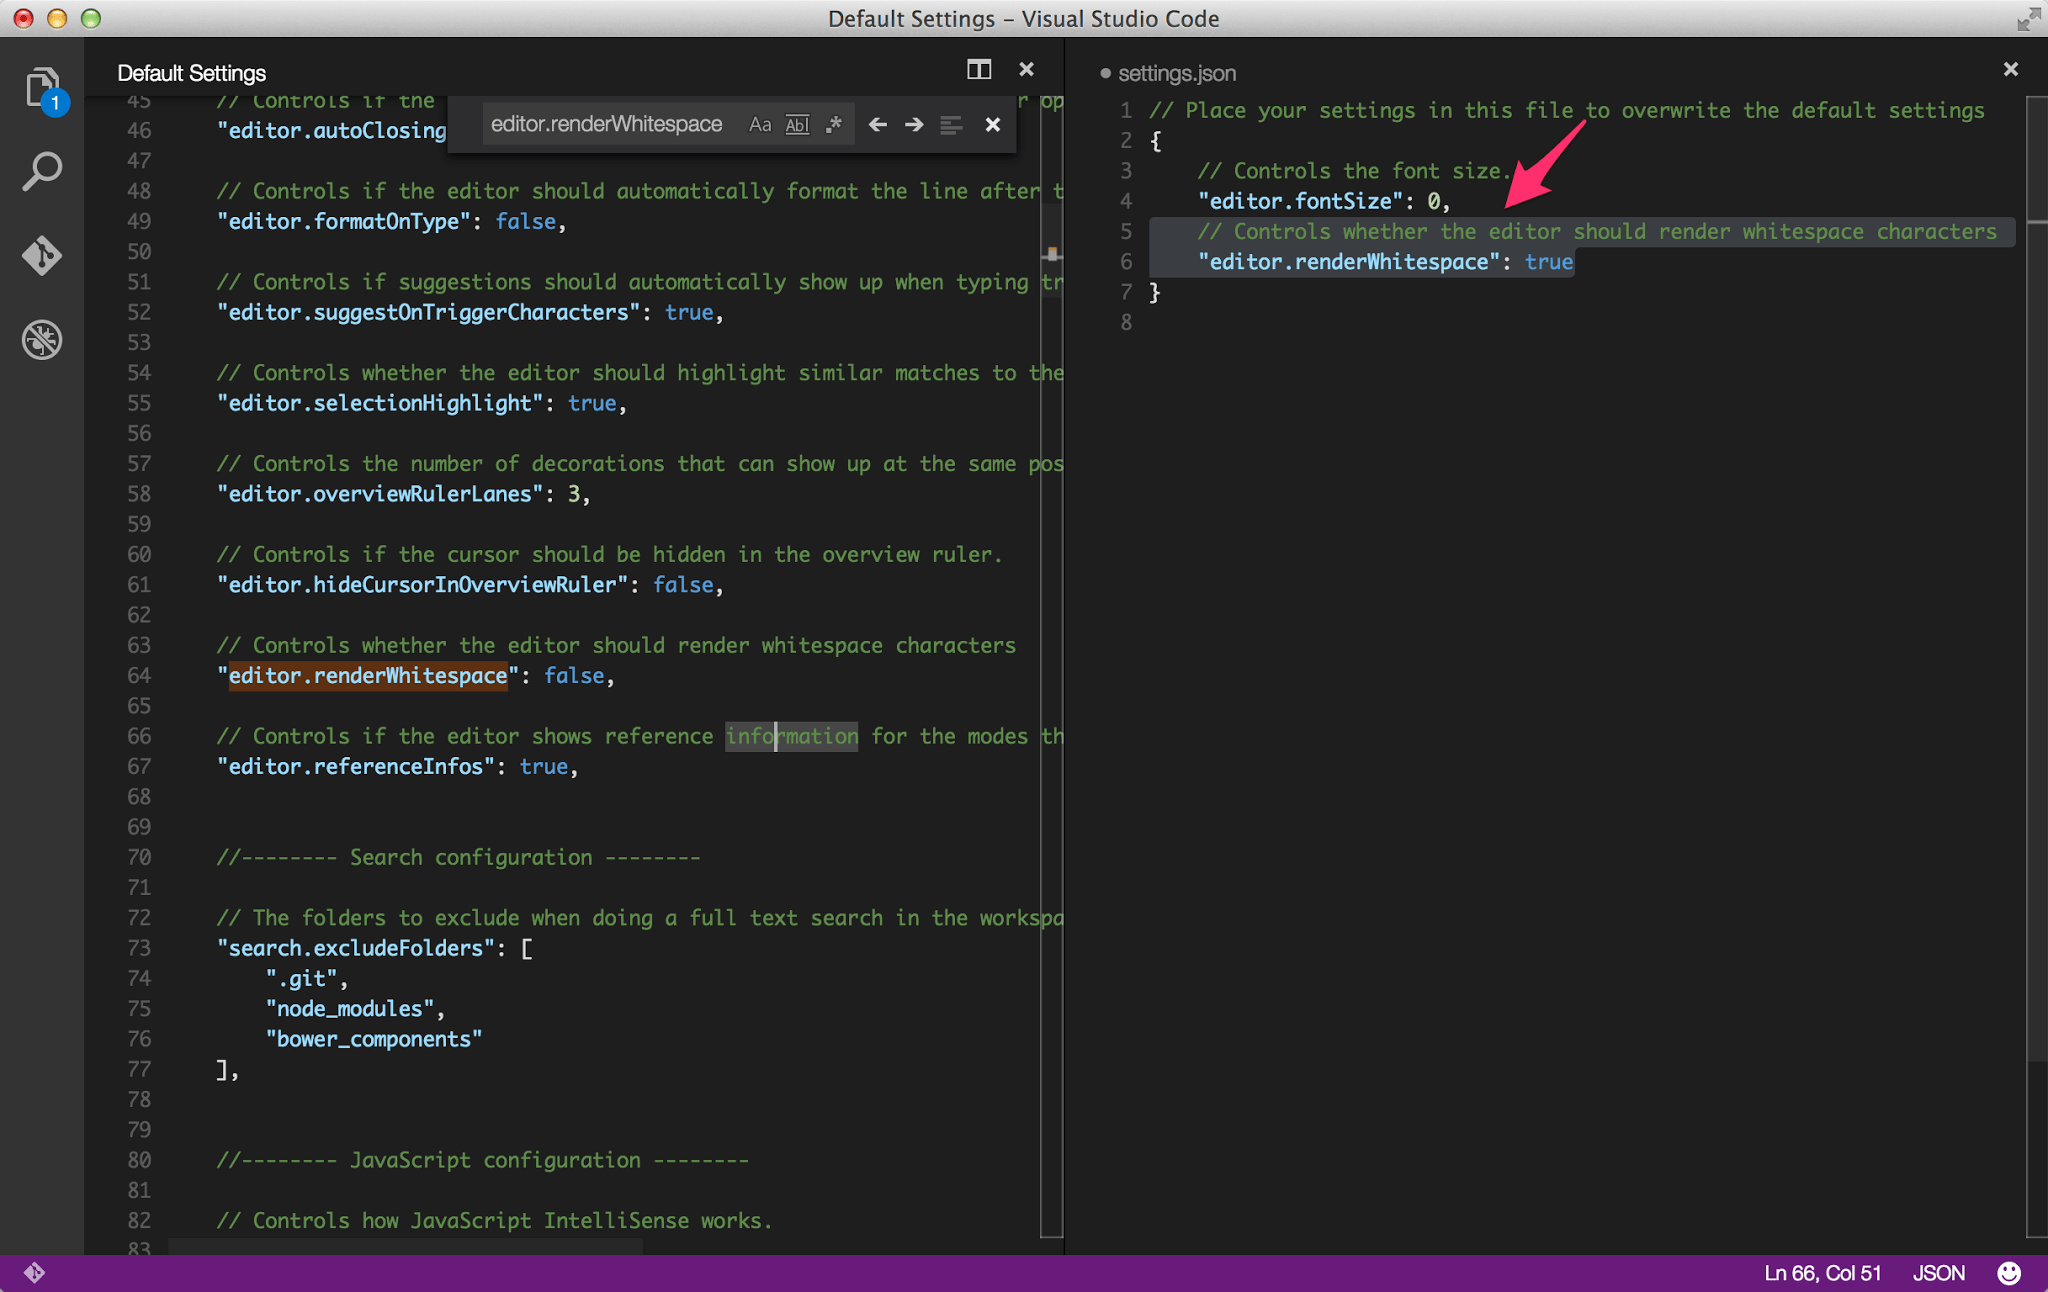The width and height of the screenshot is (2048, 1292).
Task: Click the split editor icon
Action: click(x=979, y=70)
